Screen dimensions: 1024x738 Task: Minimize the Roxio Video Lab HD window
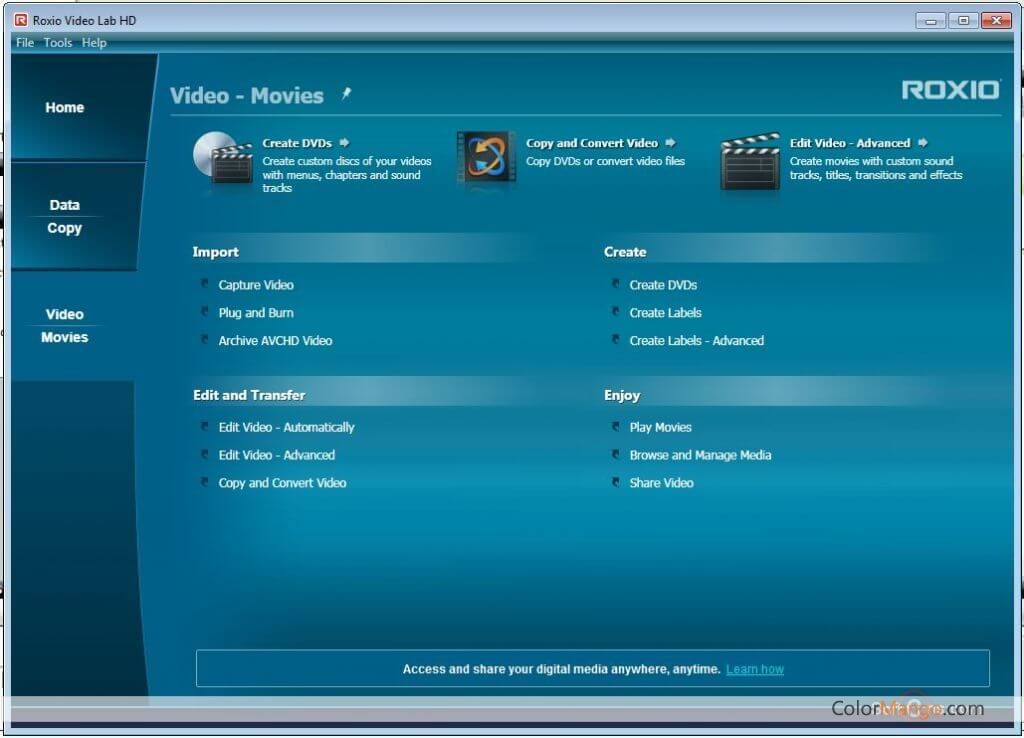(x=931, y=21)
